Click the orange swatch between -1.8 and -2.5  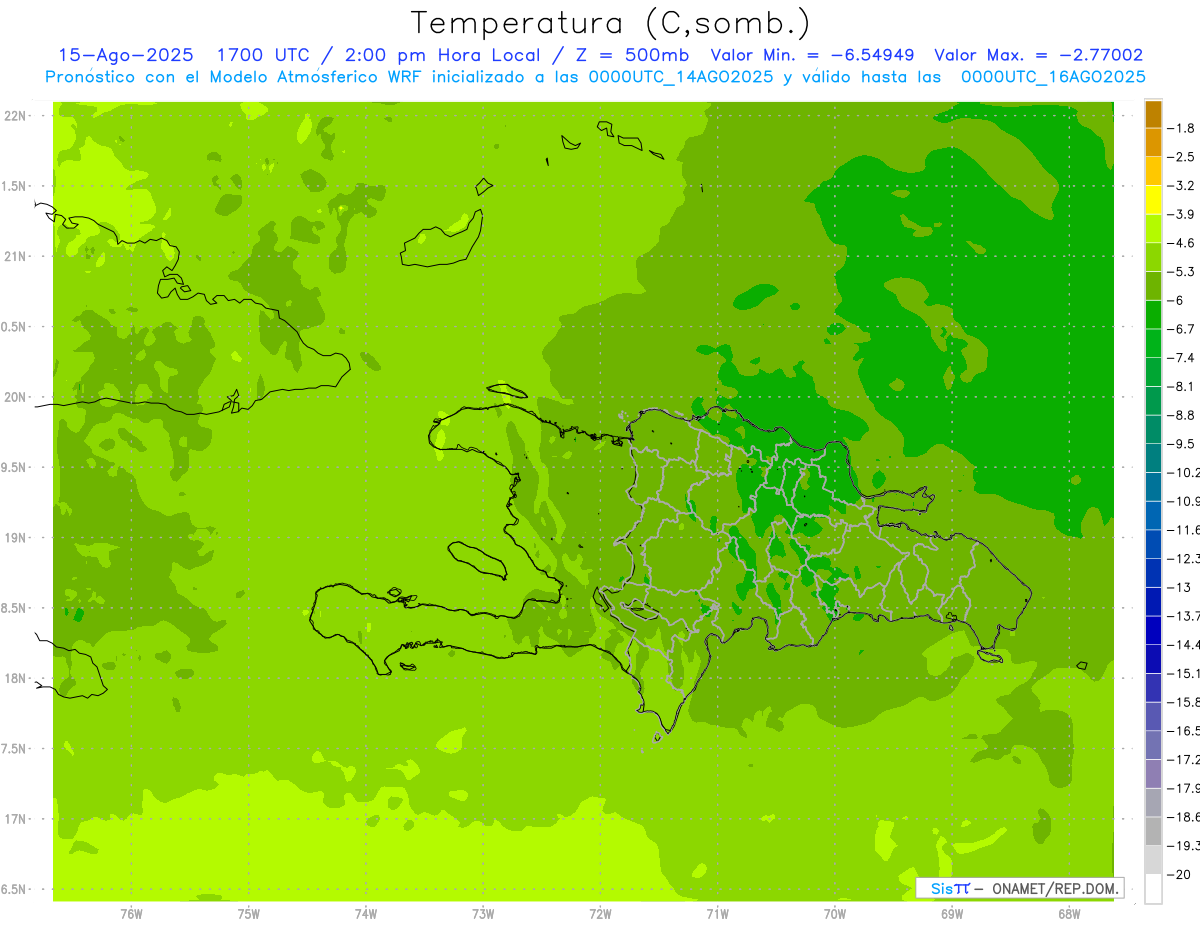[x=1153, y=142]
